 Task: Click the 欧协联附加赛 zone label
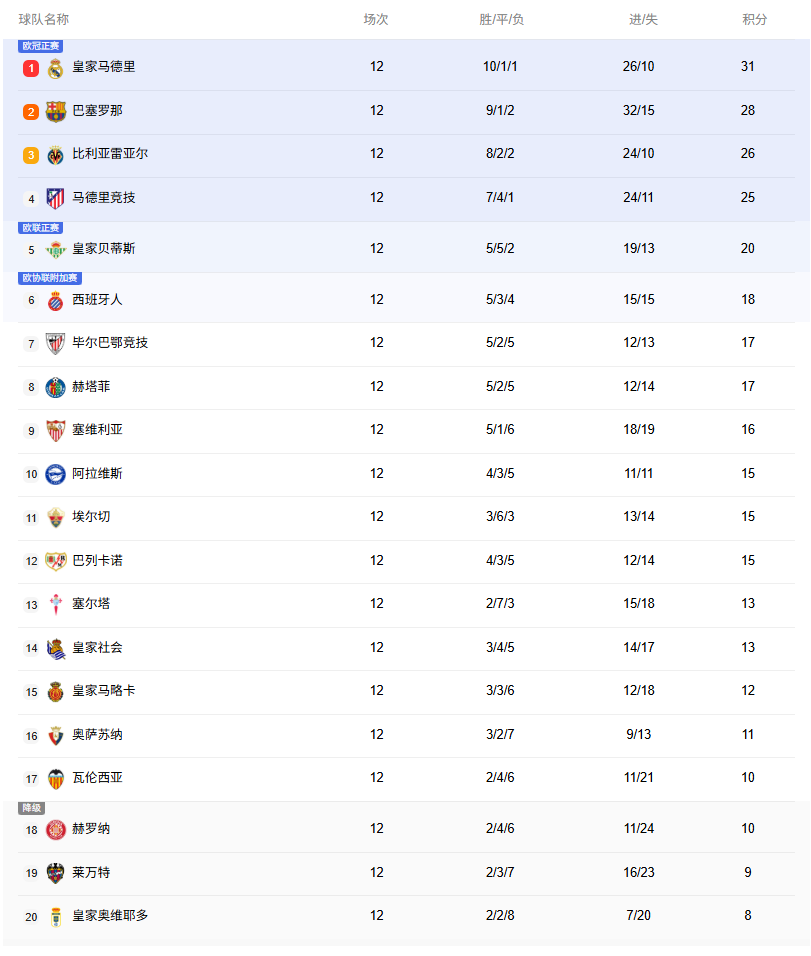50,278
